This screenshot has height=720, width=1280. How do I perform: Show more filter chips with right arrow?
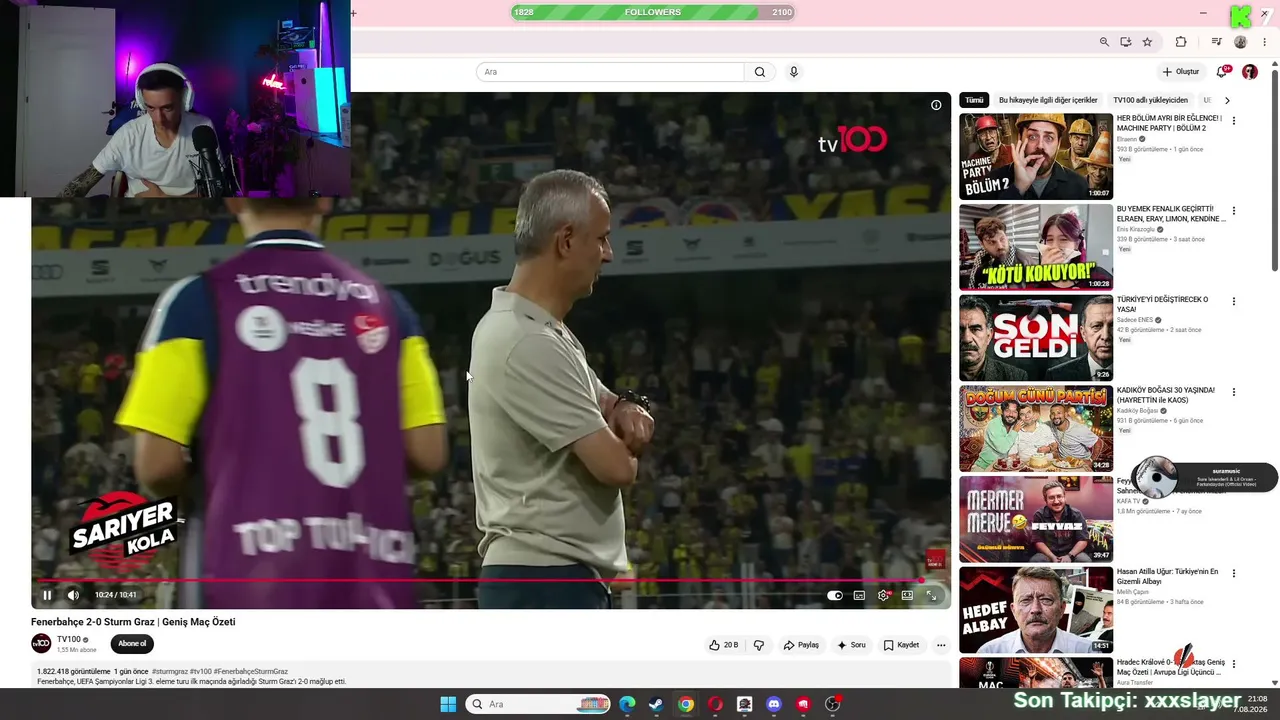1227,100
